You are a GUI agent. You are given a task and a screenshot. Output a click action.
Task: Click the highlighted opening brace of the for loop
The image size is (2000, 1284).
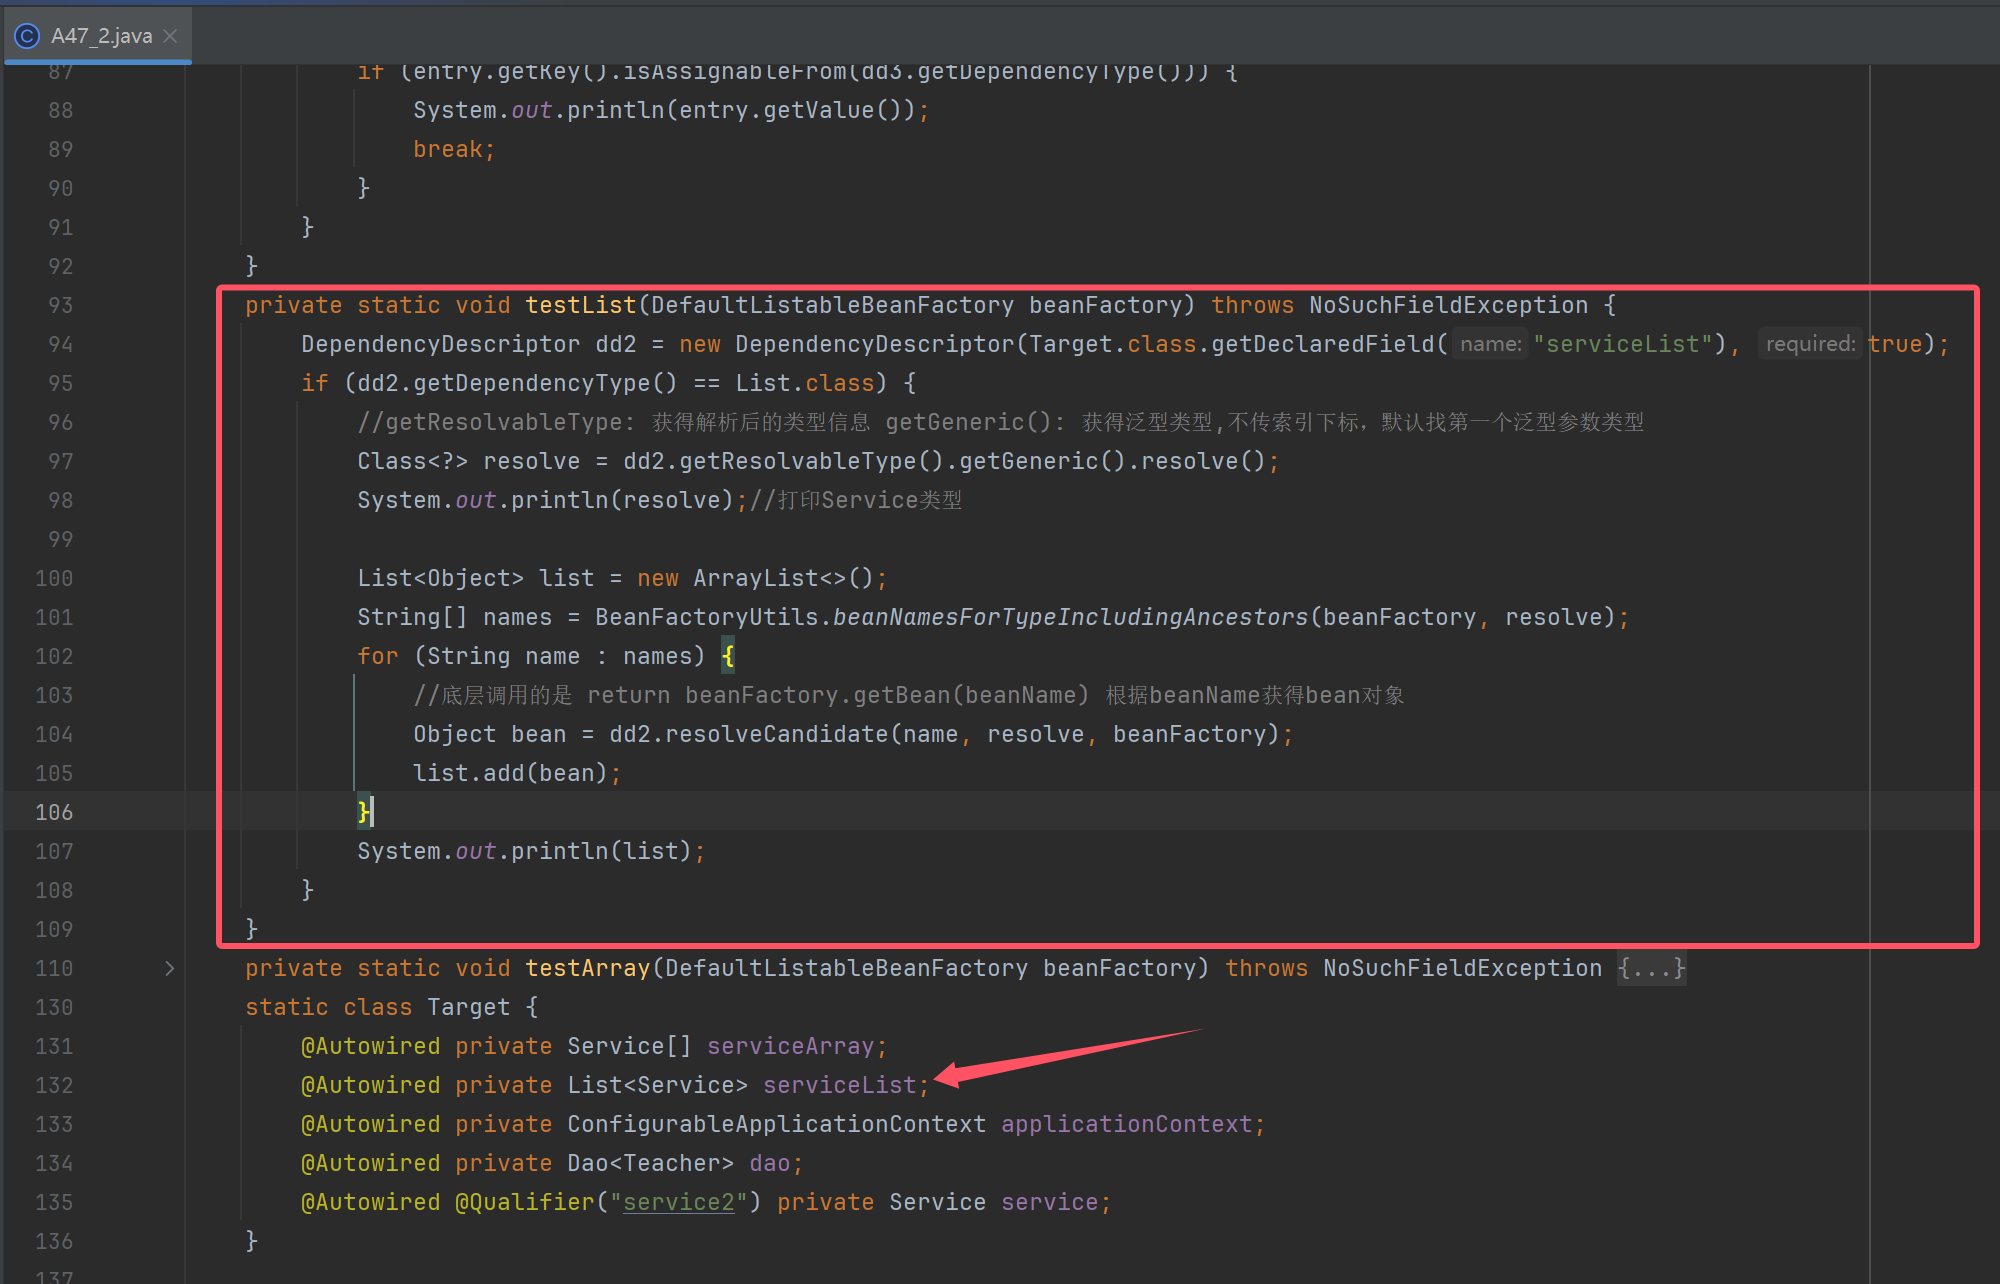tap(728, 656)
